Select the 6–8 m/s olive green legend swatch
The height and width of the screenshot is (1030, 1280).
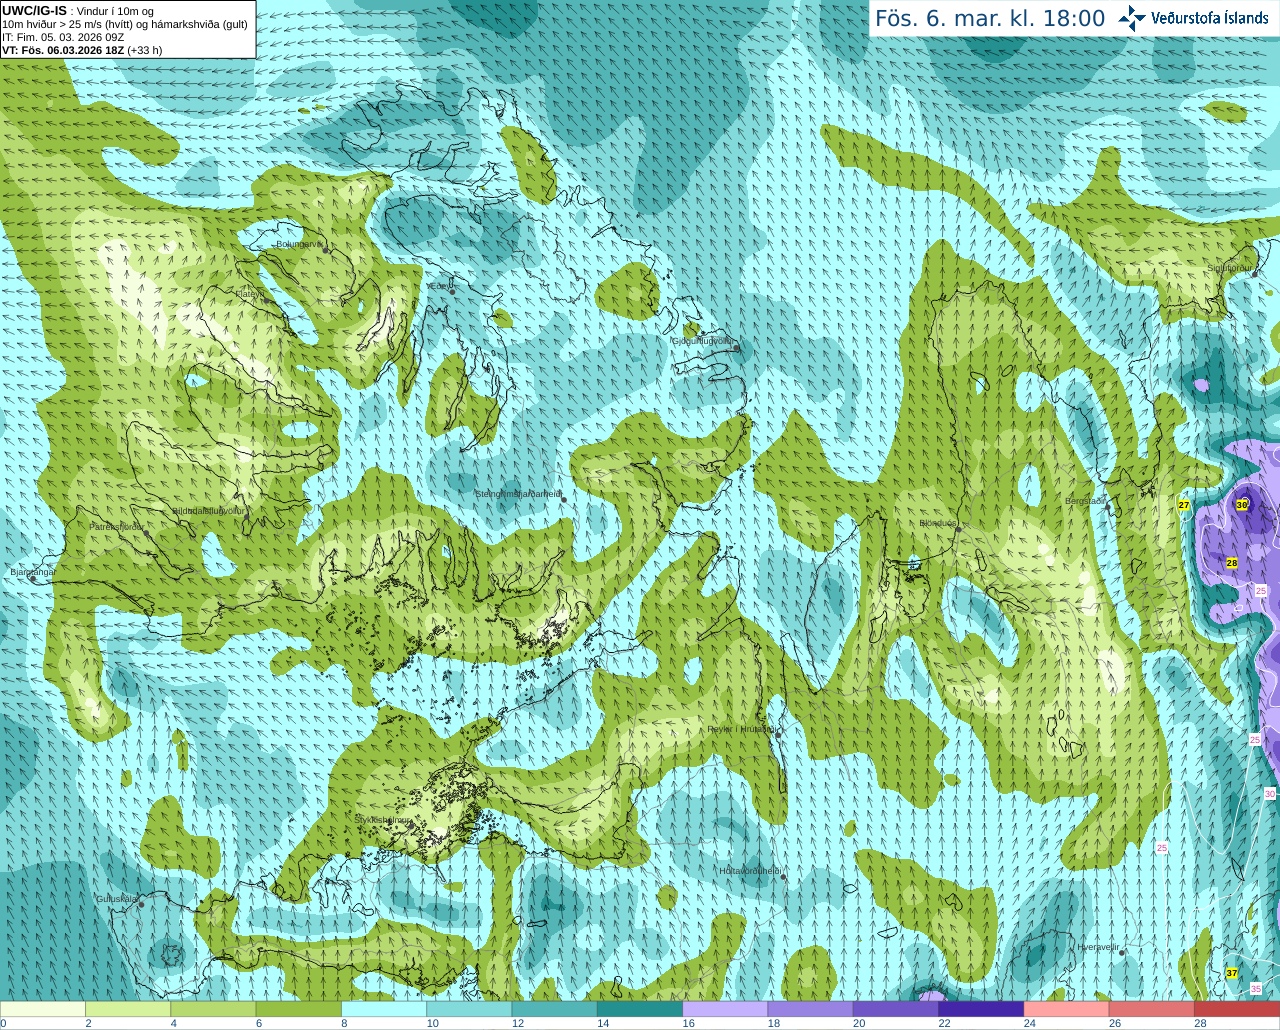coord(298,1009)
